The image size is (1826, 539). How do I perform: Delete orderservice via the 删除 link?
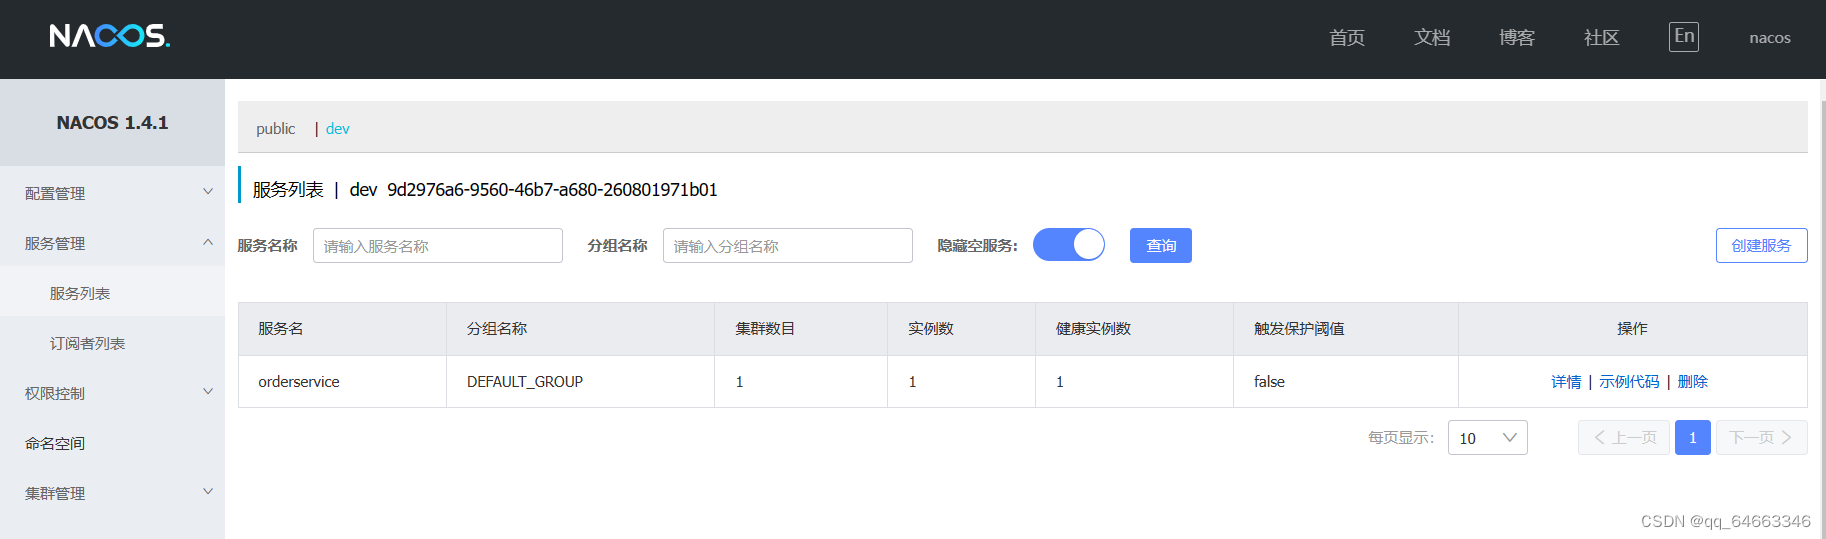(1692, 382)
